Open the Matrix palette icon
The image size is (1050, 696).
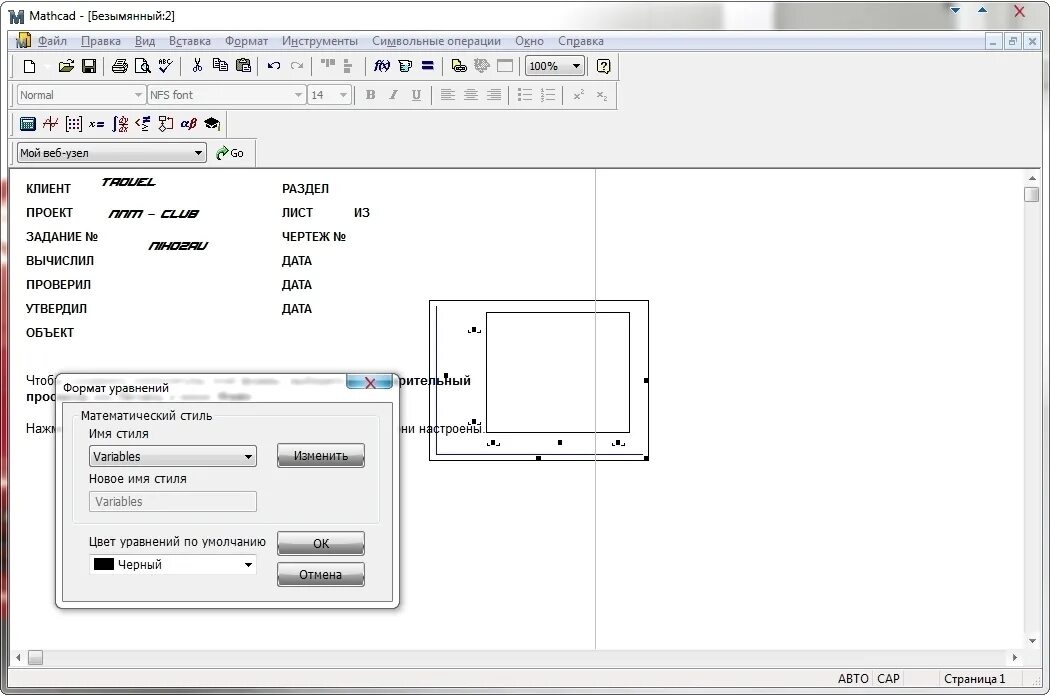[x=73, y=123]
